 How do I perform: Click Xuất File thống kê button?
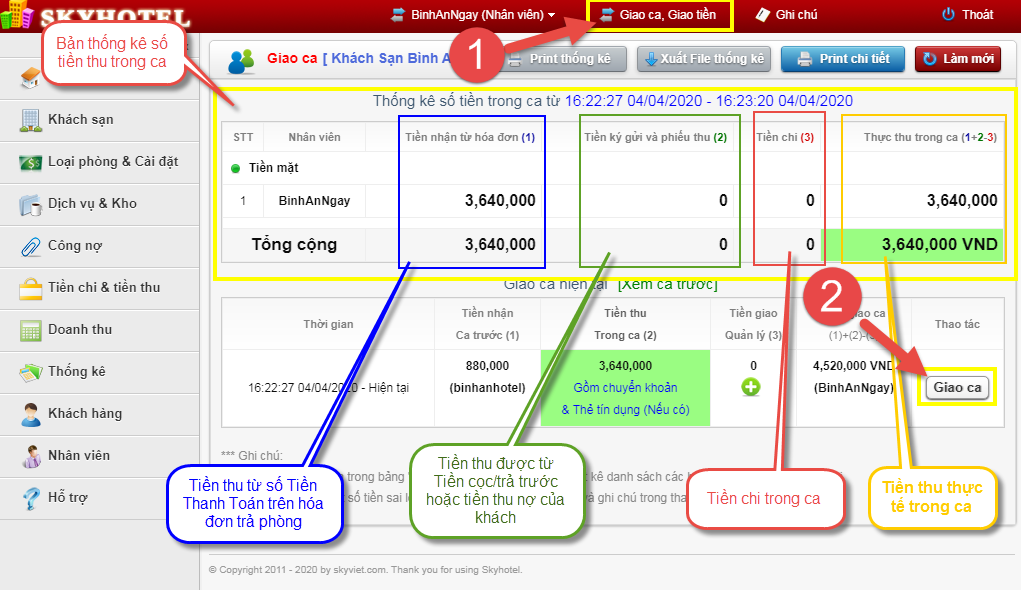point(704,59)
